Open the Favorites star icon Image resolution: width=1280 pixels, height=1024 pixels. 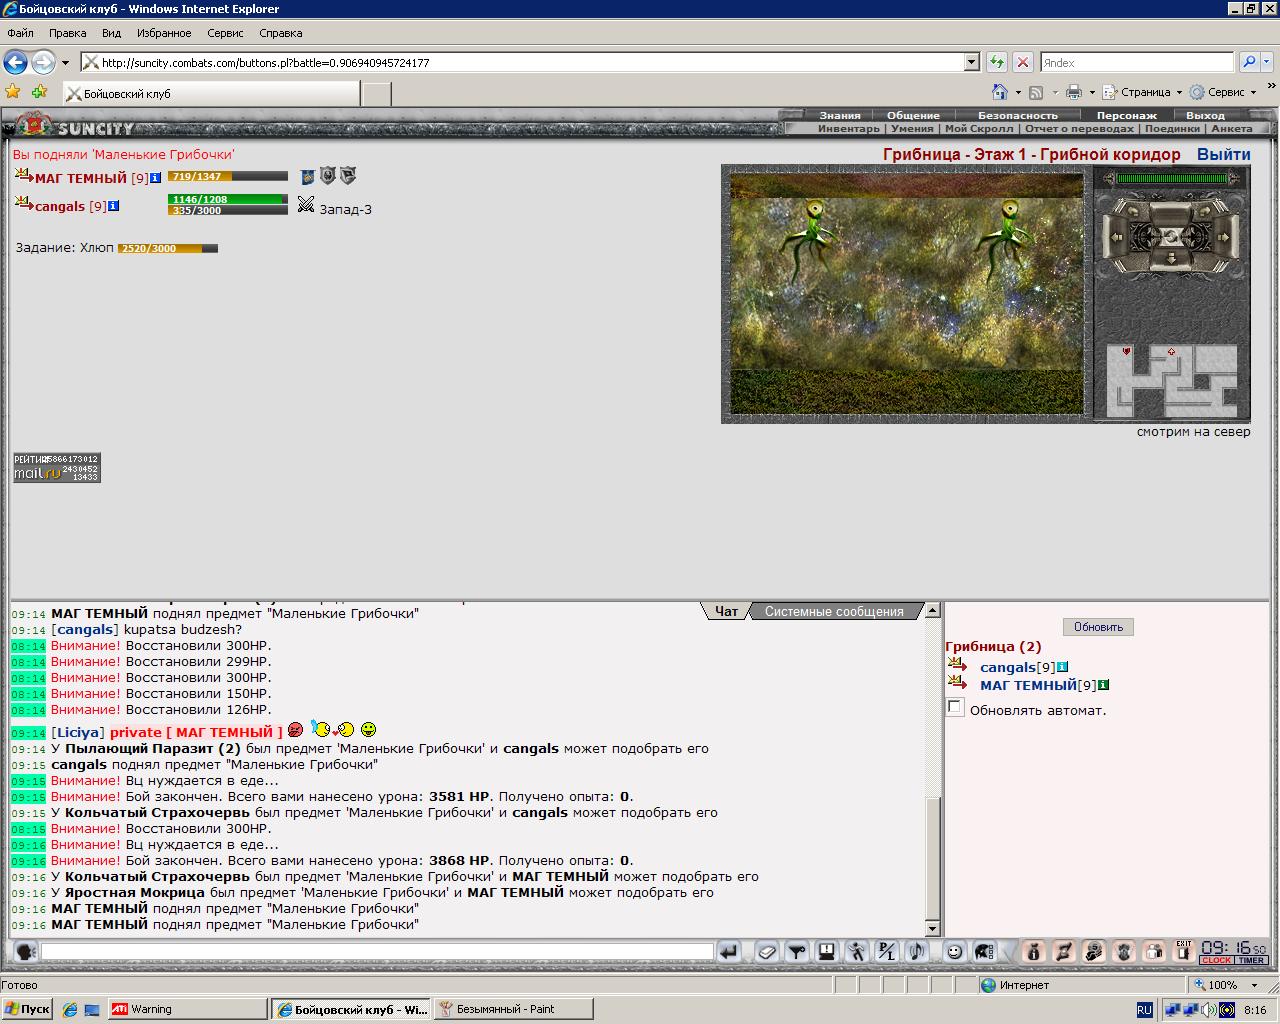13,92
